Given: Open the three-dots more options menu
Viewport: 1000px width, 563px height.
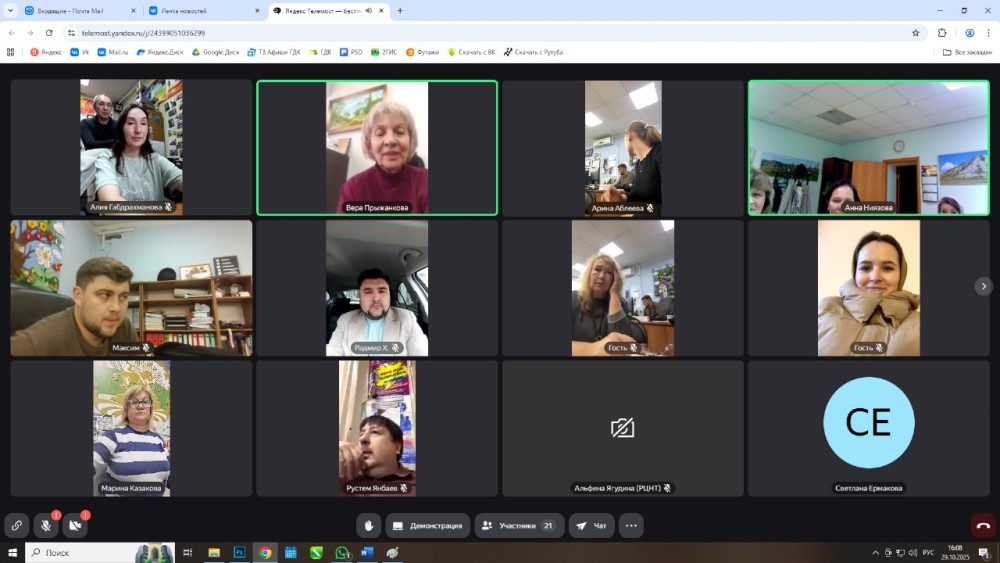Looking at the screenshot, I should tap(631, 525).
